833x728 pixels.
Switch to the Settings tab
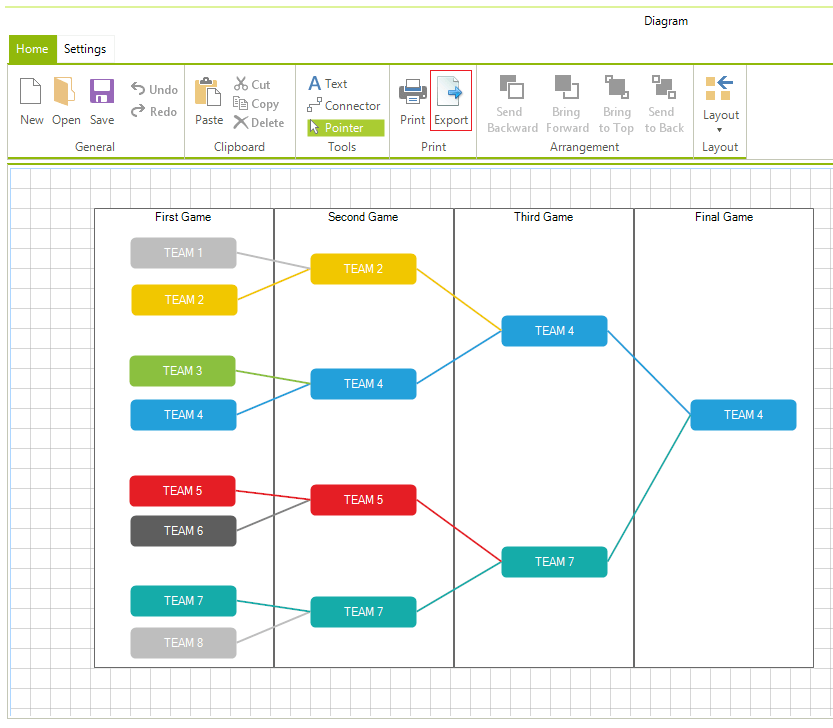point(85,48)
